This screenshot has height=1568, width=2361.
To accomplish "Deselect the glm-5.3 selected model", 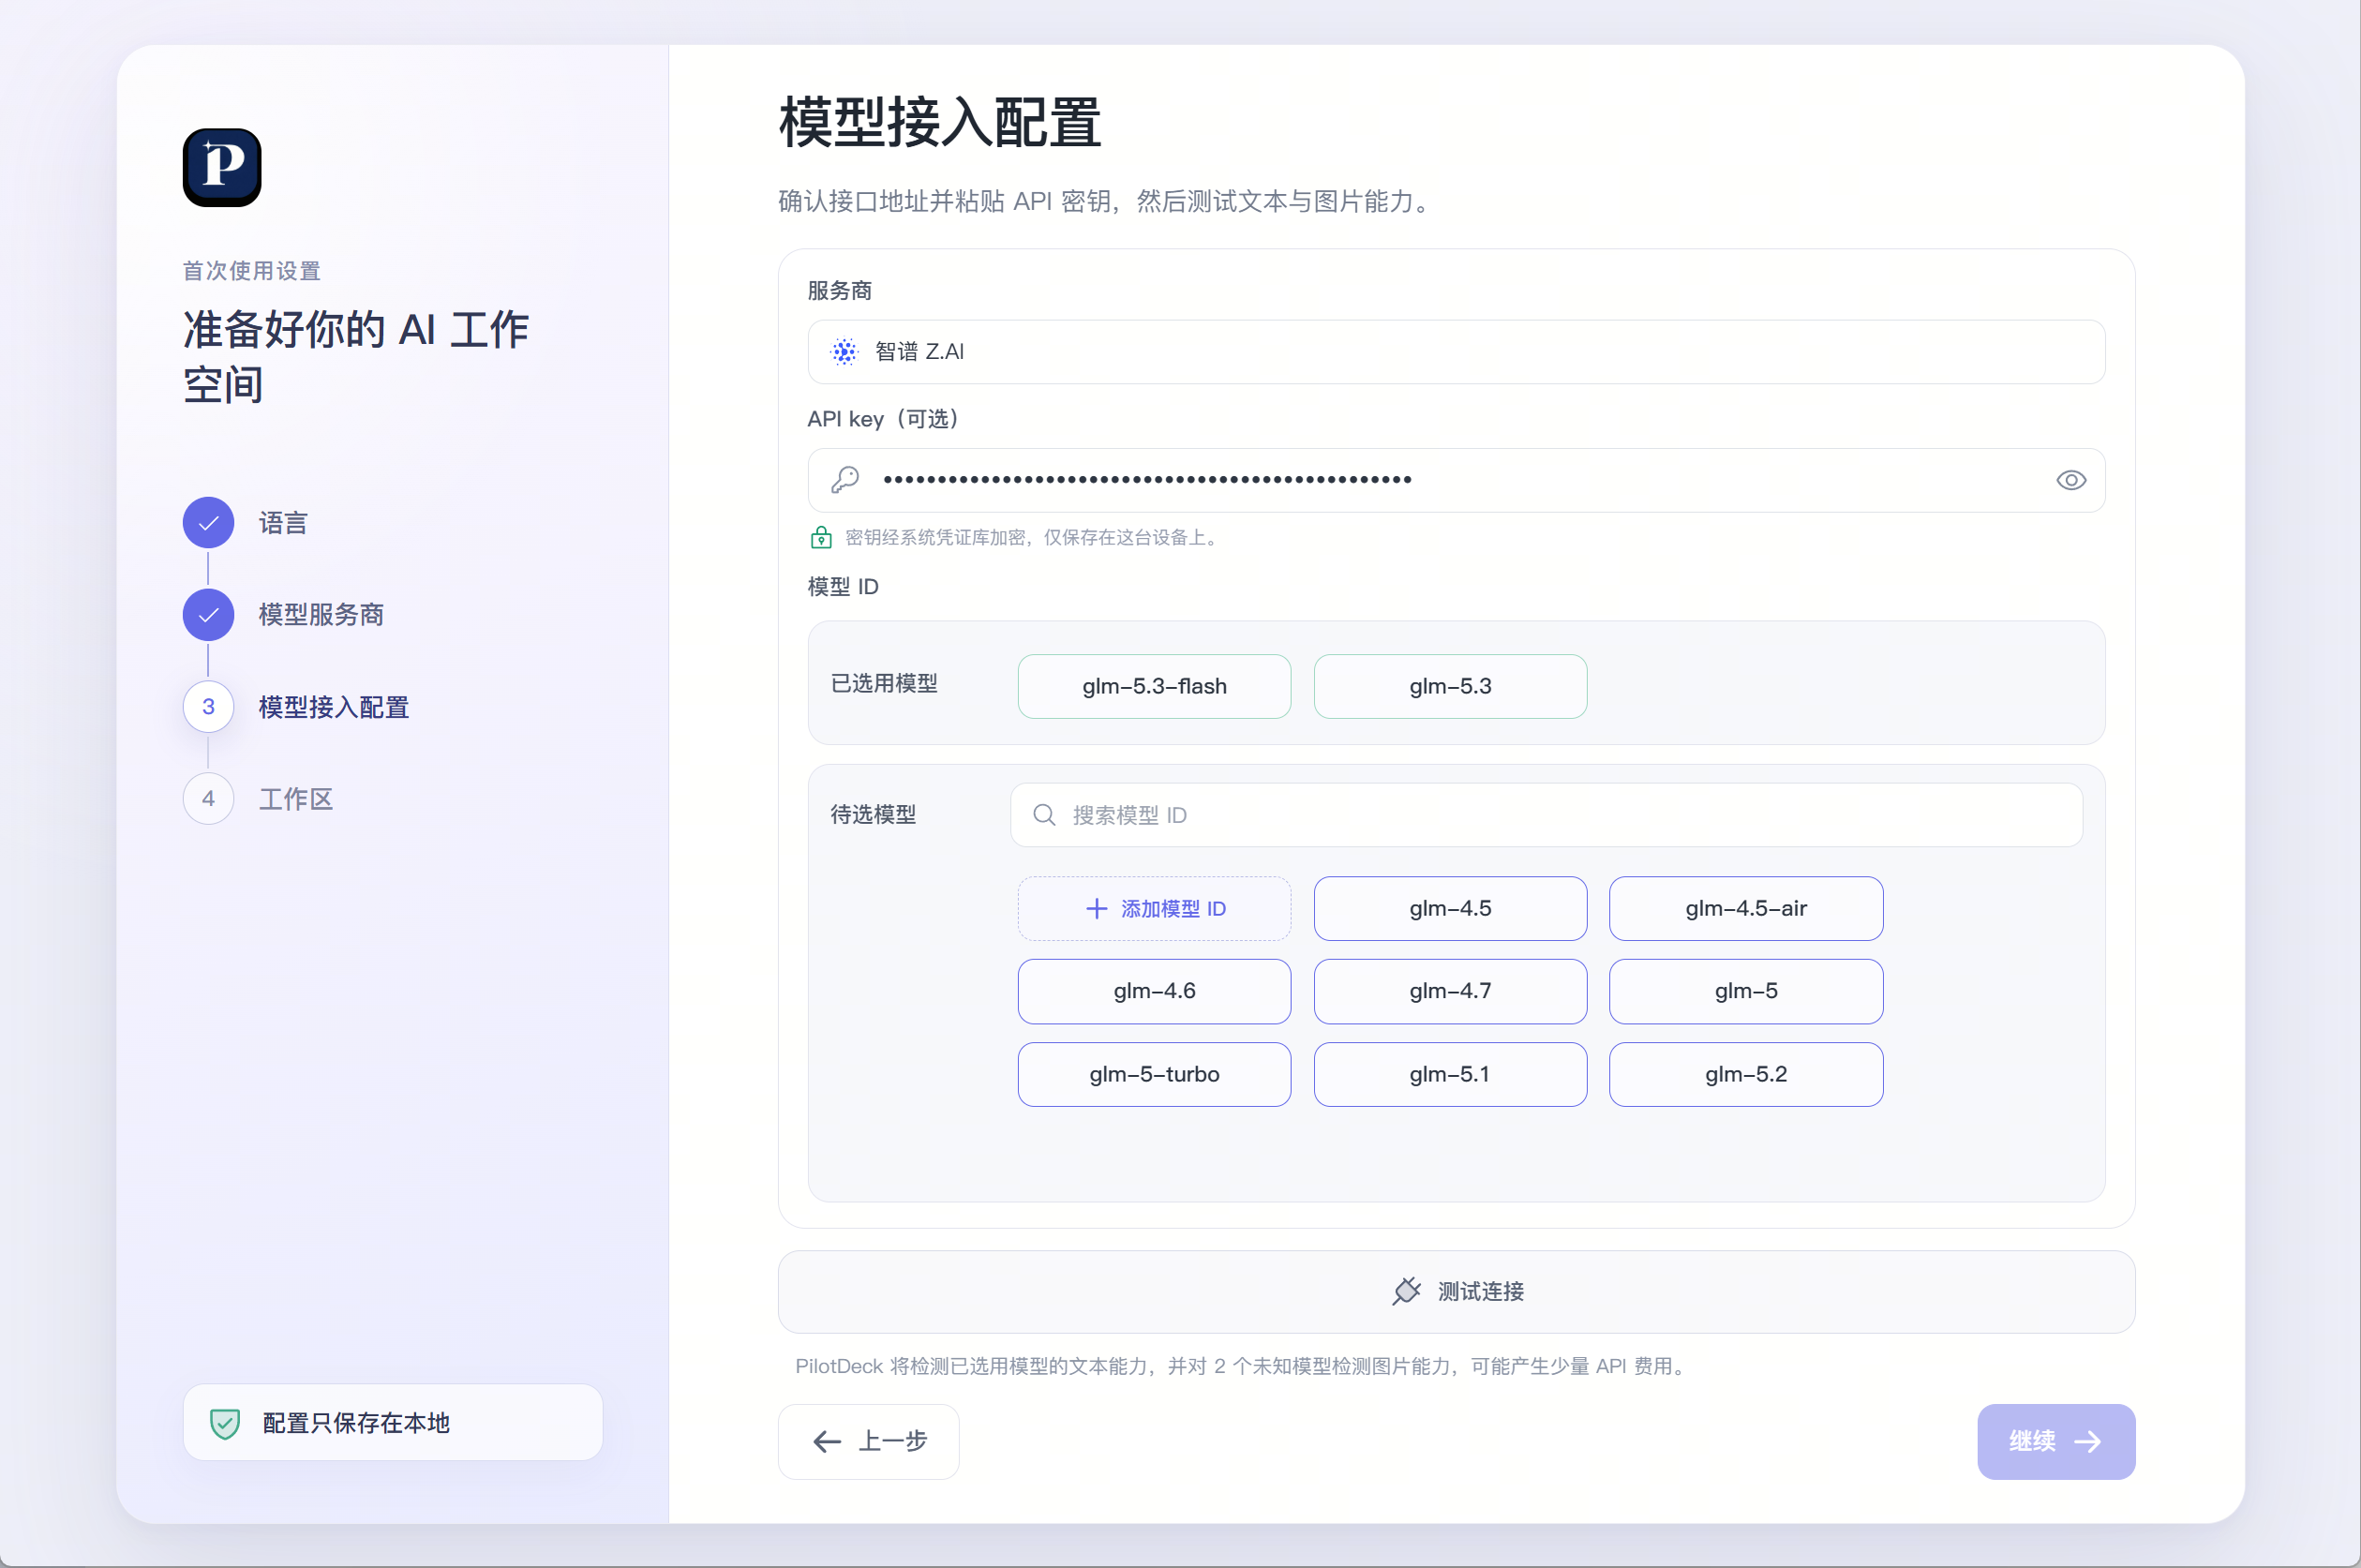I will coord(1450,686).
